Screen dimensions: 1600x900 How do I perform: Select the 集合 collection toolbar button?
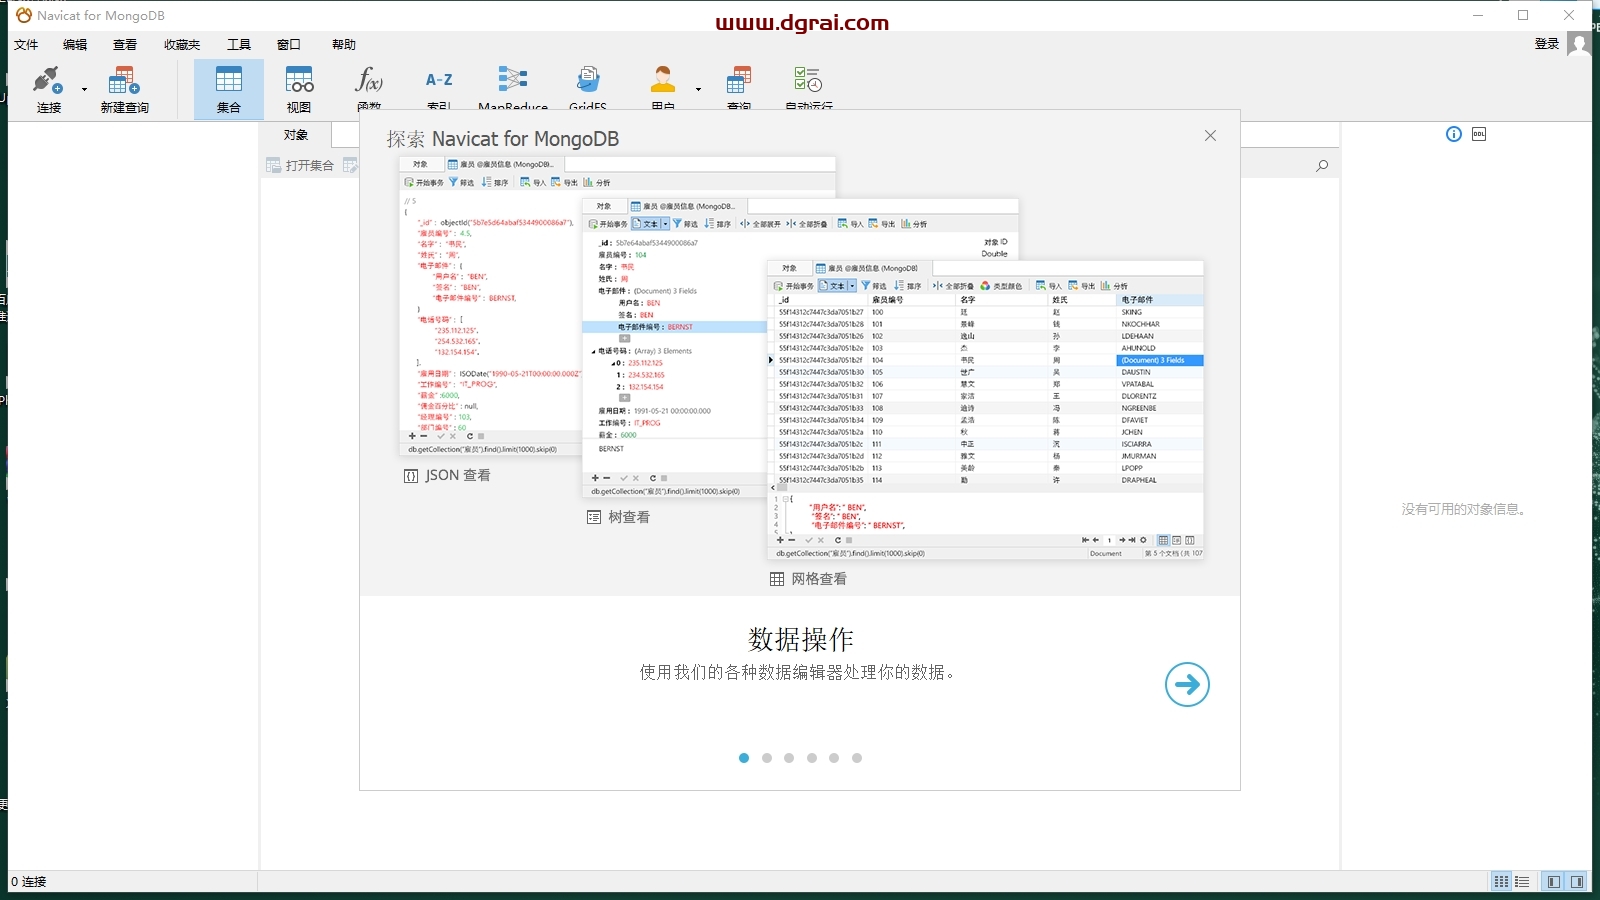[229, 89]
